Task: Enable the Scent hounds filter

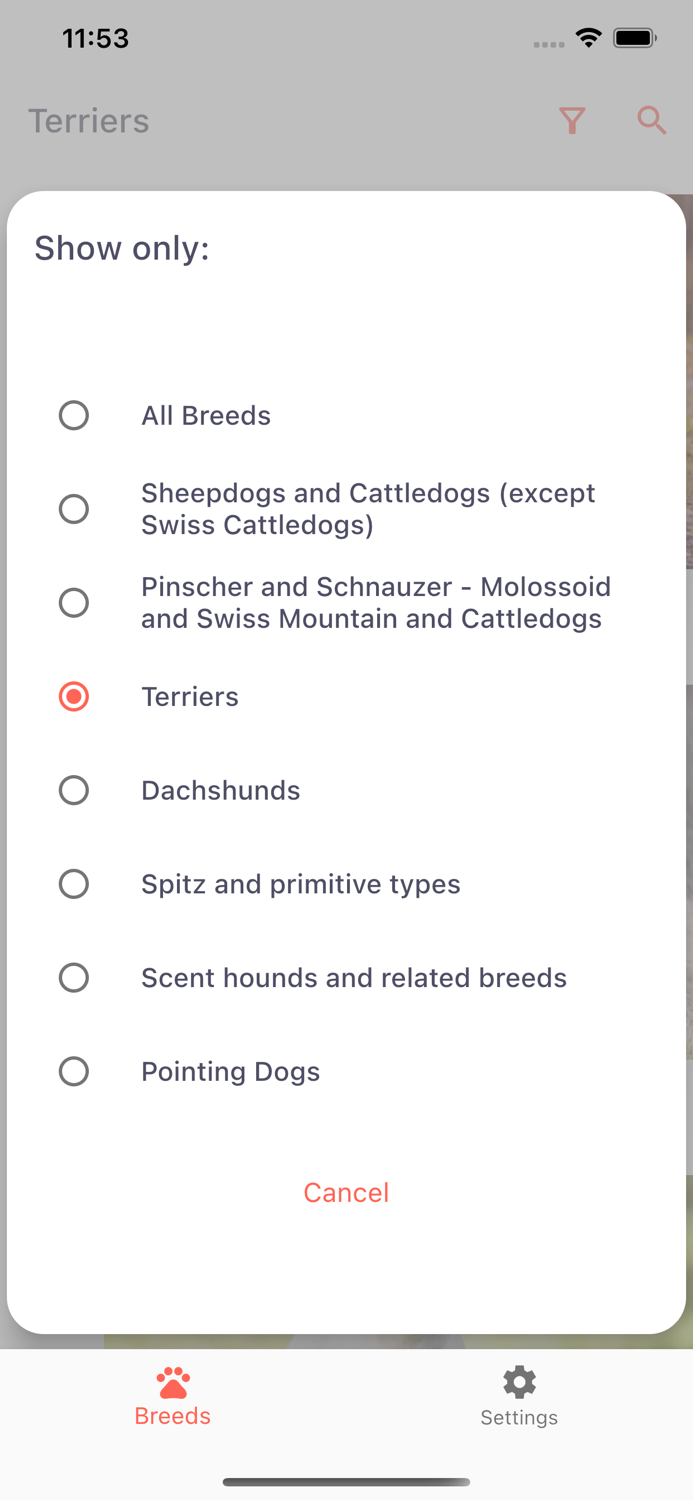Action: [74, 977]
